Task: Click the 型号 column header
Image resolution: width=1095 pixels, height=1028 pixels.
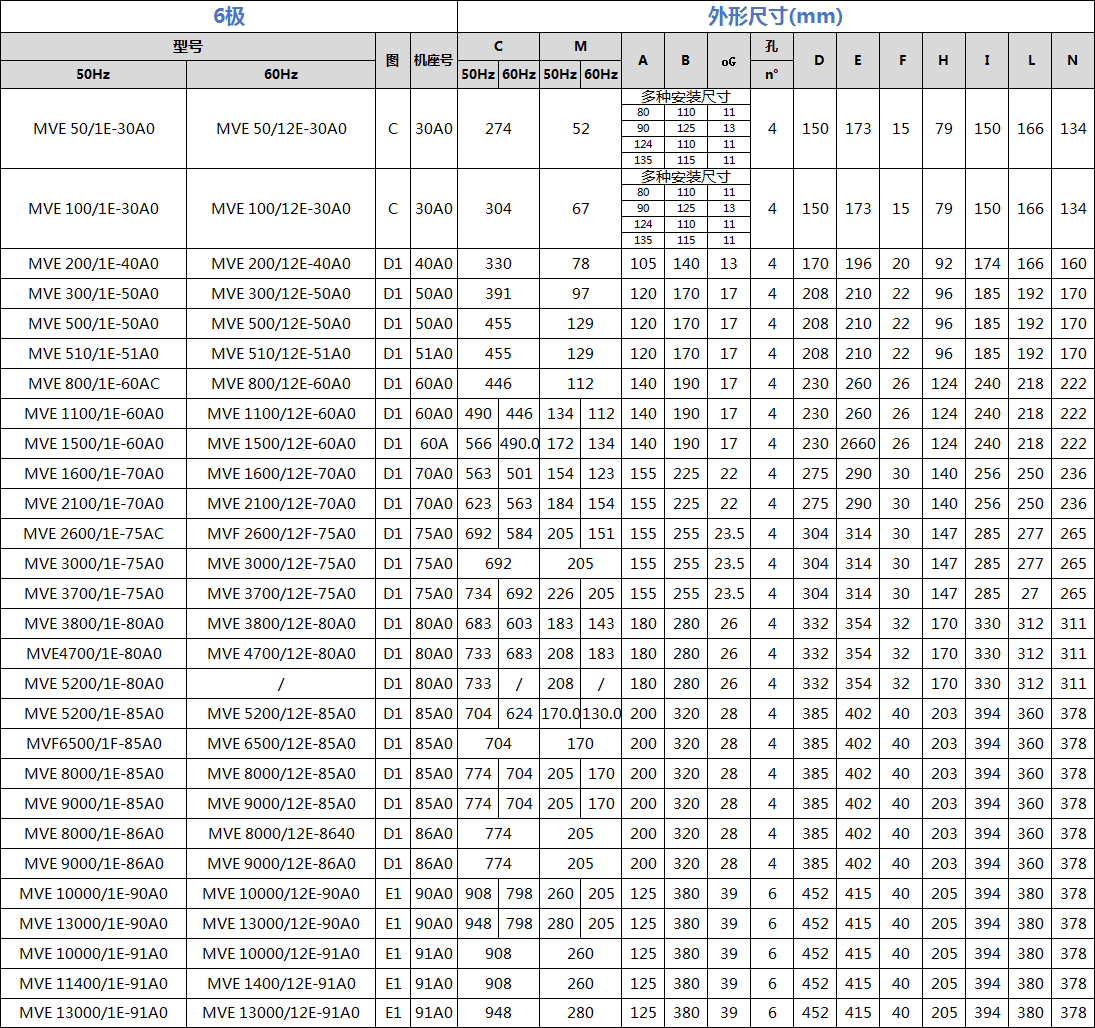Action: pyautogui.click(x=187, y=46)
